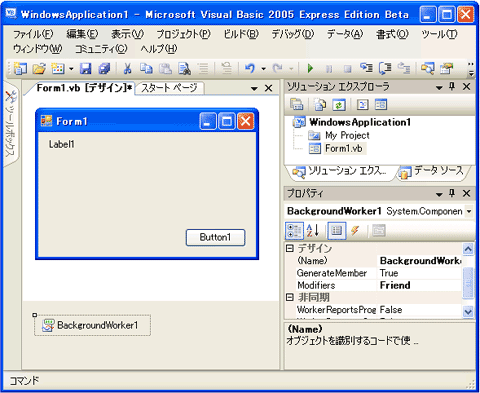Open the プロジェクト(P) menu
This screenshot has height=393, width=480.
click(184, 34)
